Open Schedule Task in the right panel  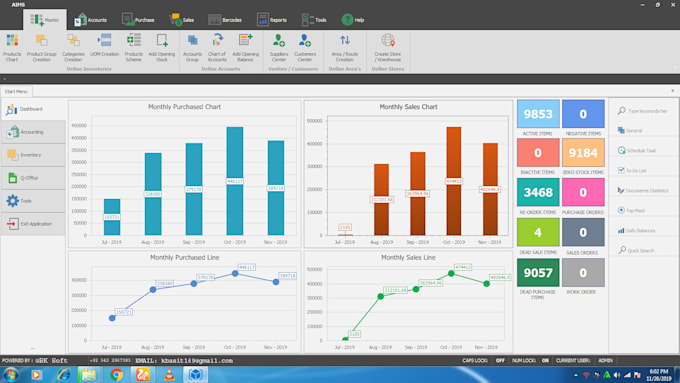637,151
